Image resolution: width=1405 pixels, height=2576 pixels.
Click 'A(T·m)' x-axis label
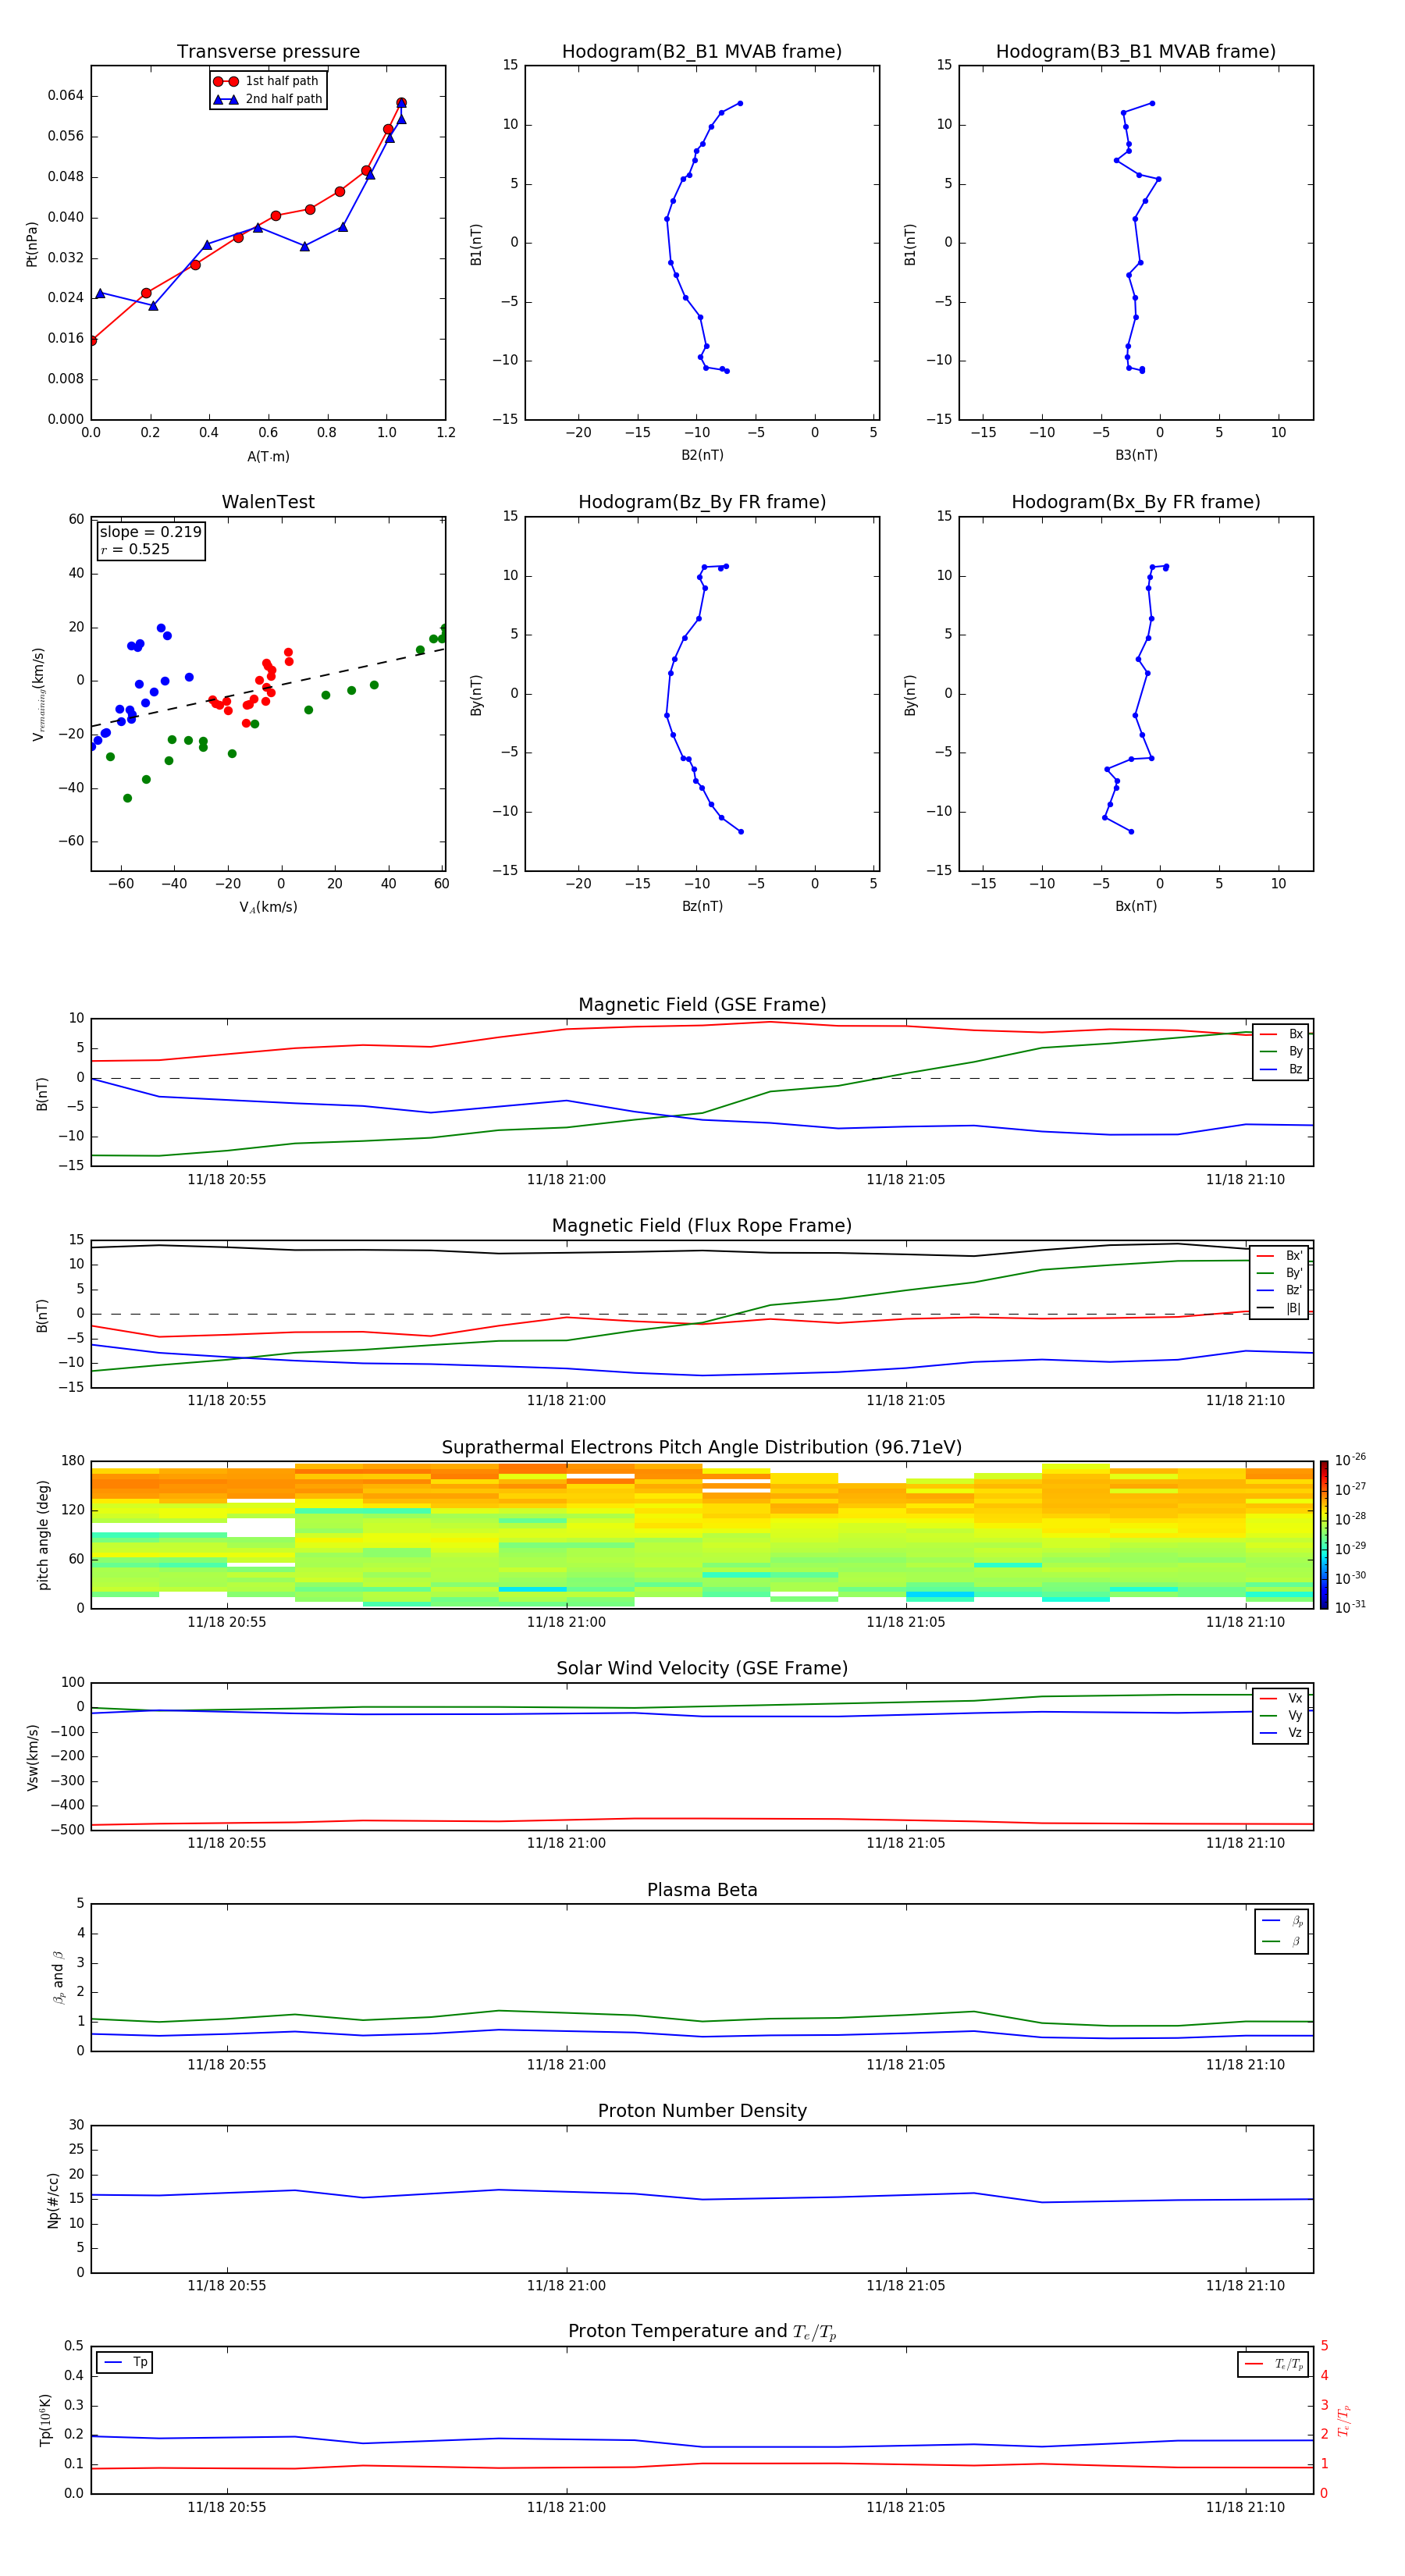point(268,457)
